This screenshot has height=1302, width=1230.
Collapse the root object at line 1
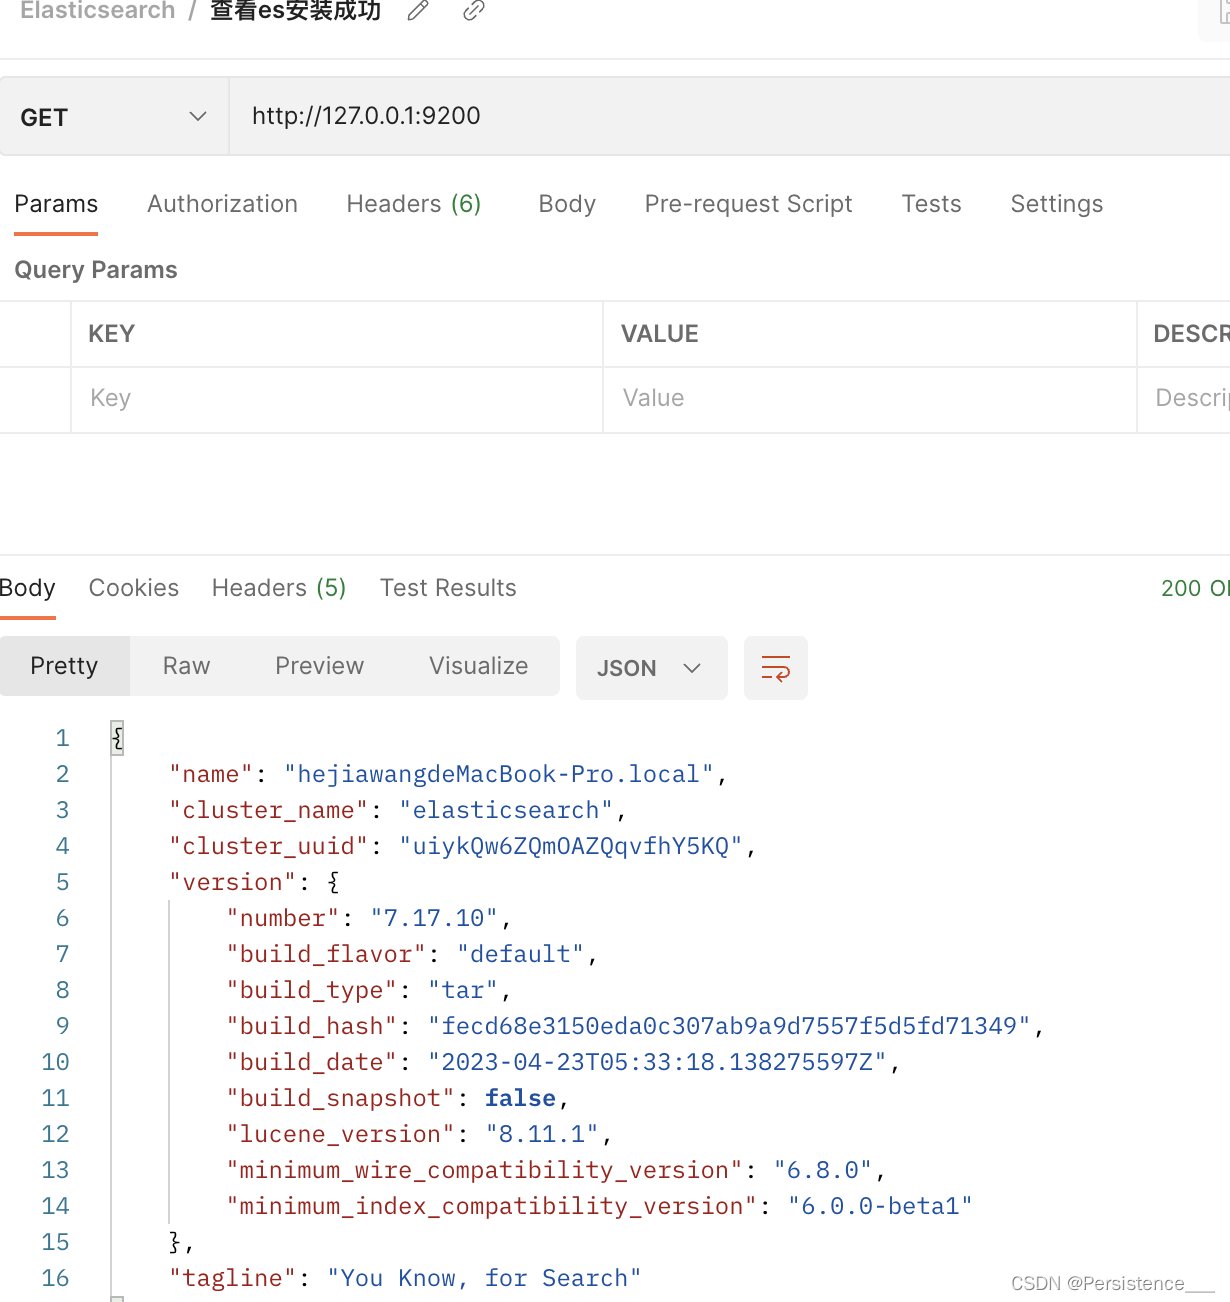[117, 738]
